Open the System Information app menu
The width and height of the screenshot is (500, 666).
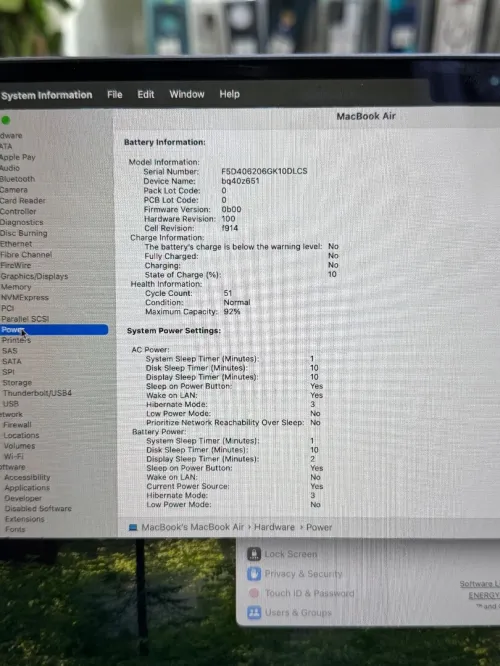point(47,95)
